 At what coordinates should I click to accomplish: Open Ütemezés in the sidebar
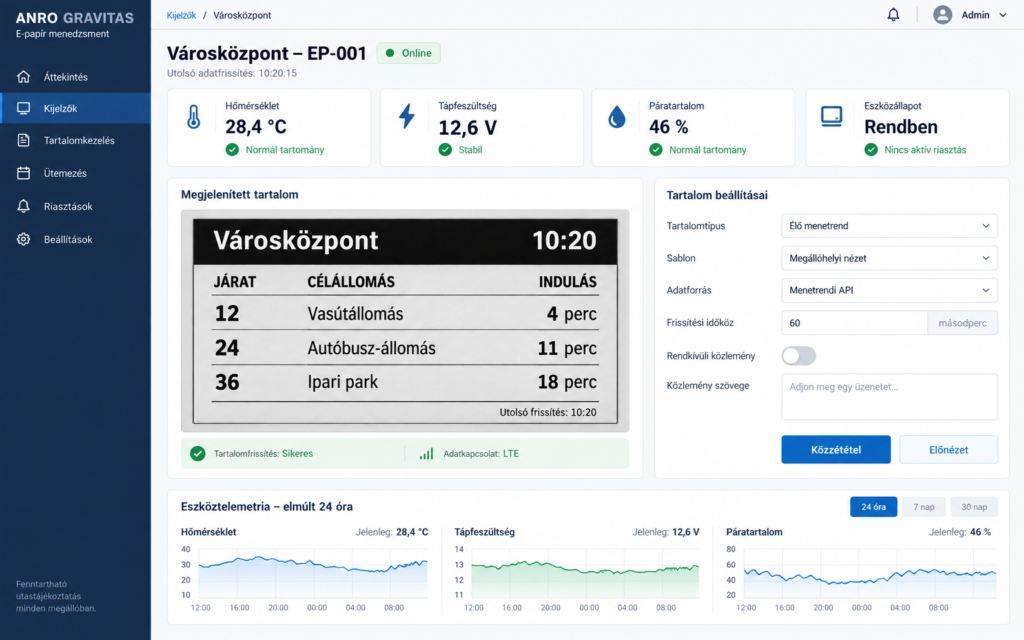[75, 173]
